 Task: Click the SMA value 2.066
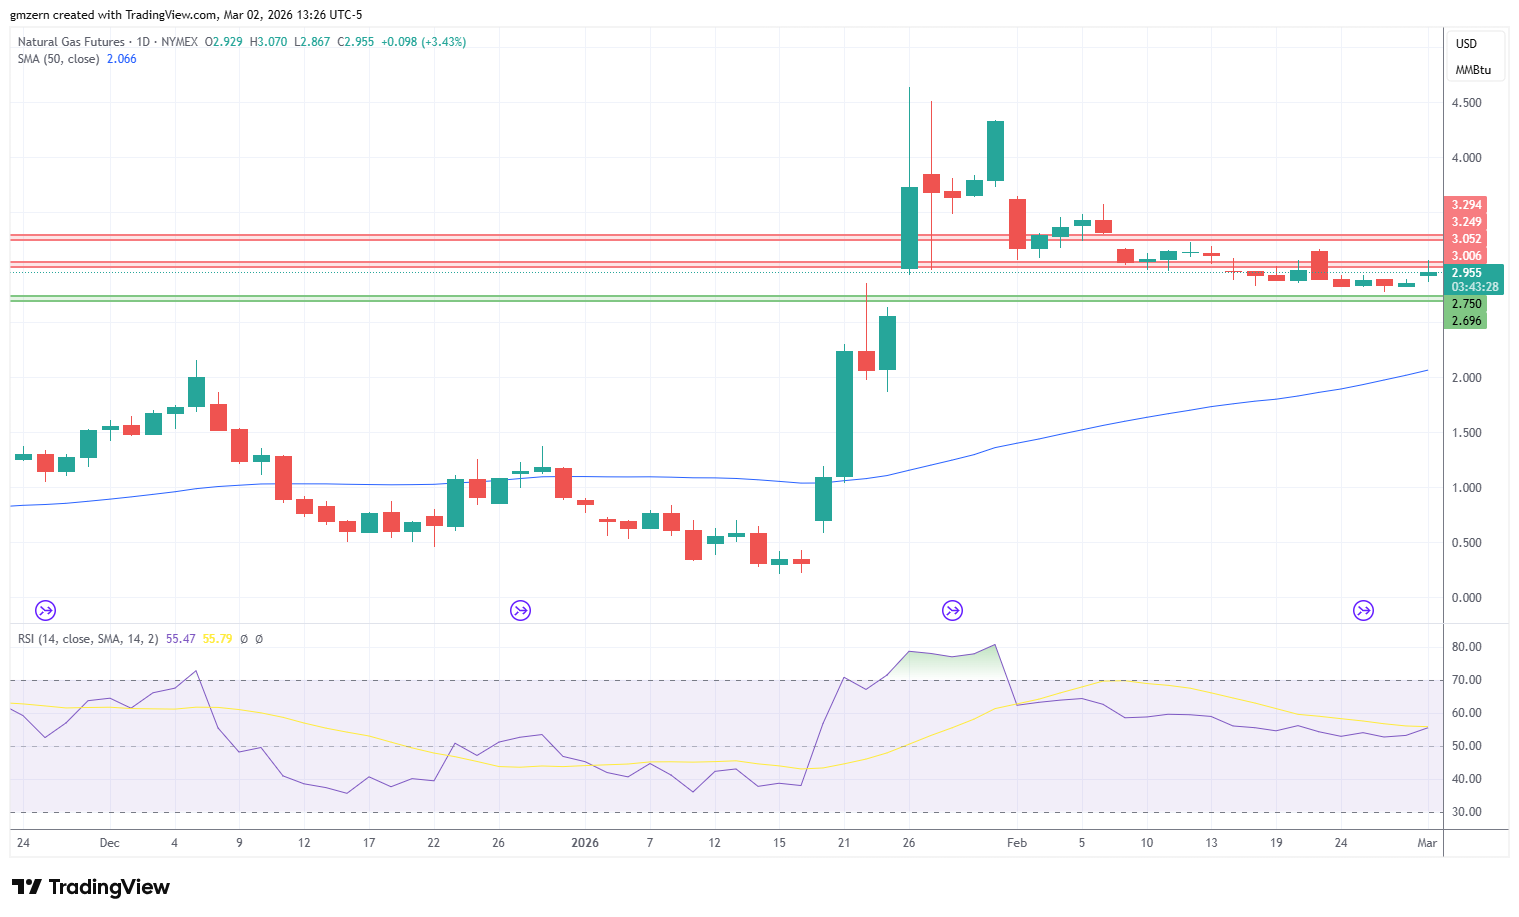click(122, 59)
